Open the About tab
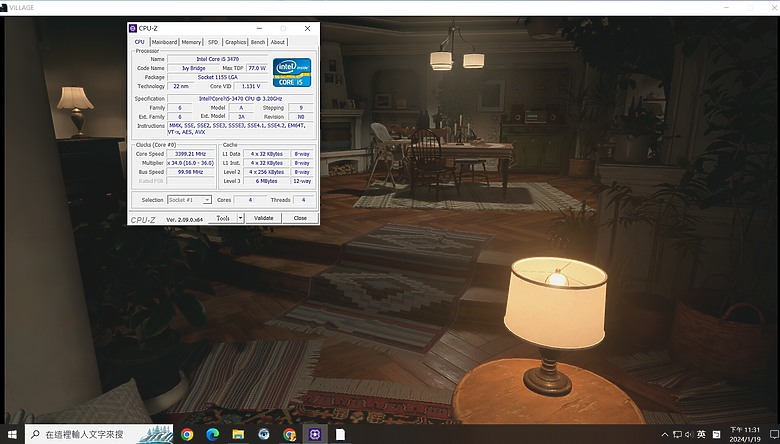 pyautogui.click(x=278, y=42)
